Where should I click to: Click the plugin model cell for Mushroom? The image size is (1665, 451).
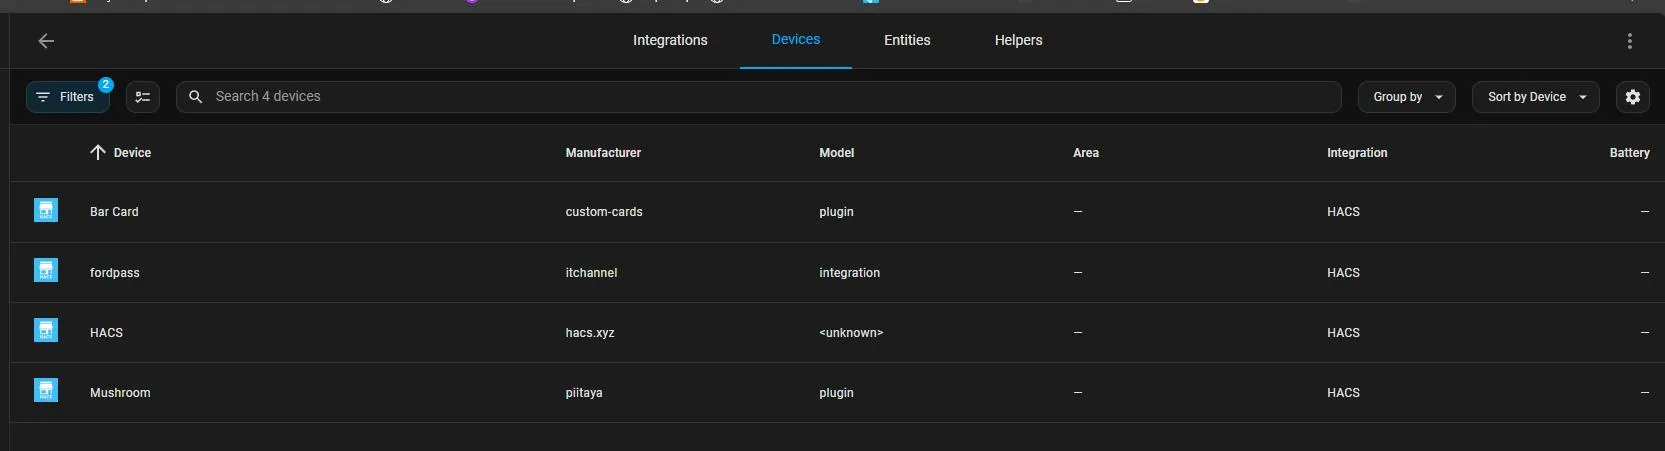[x=836, y=393]
